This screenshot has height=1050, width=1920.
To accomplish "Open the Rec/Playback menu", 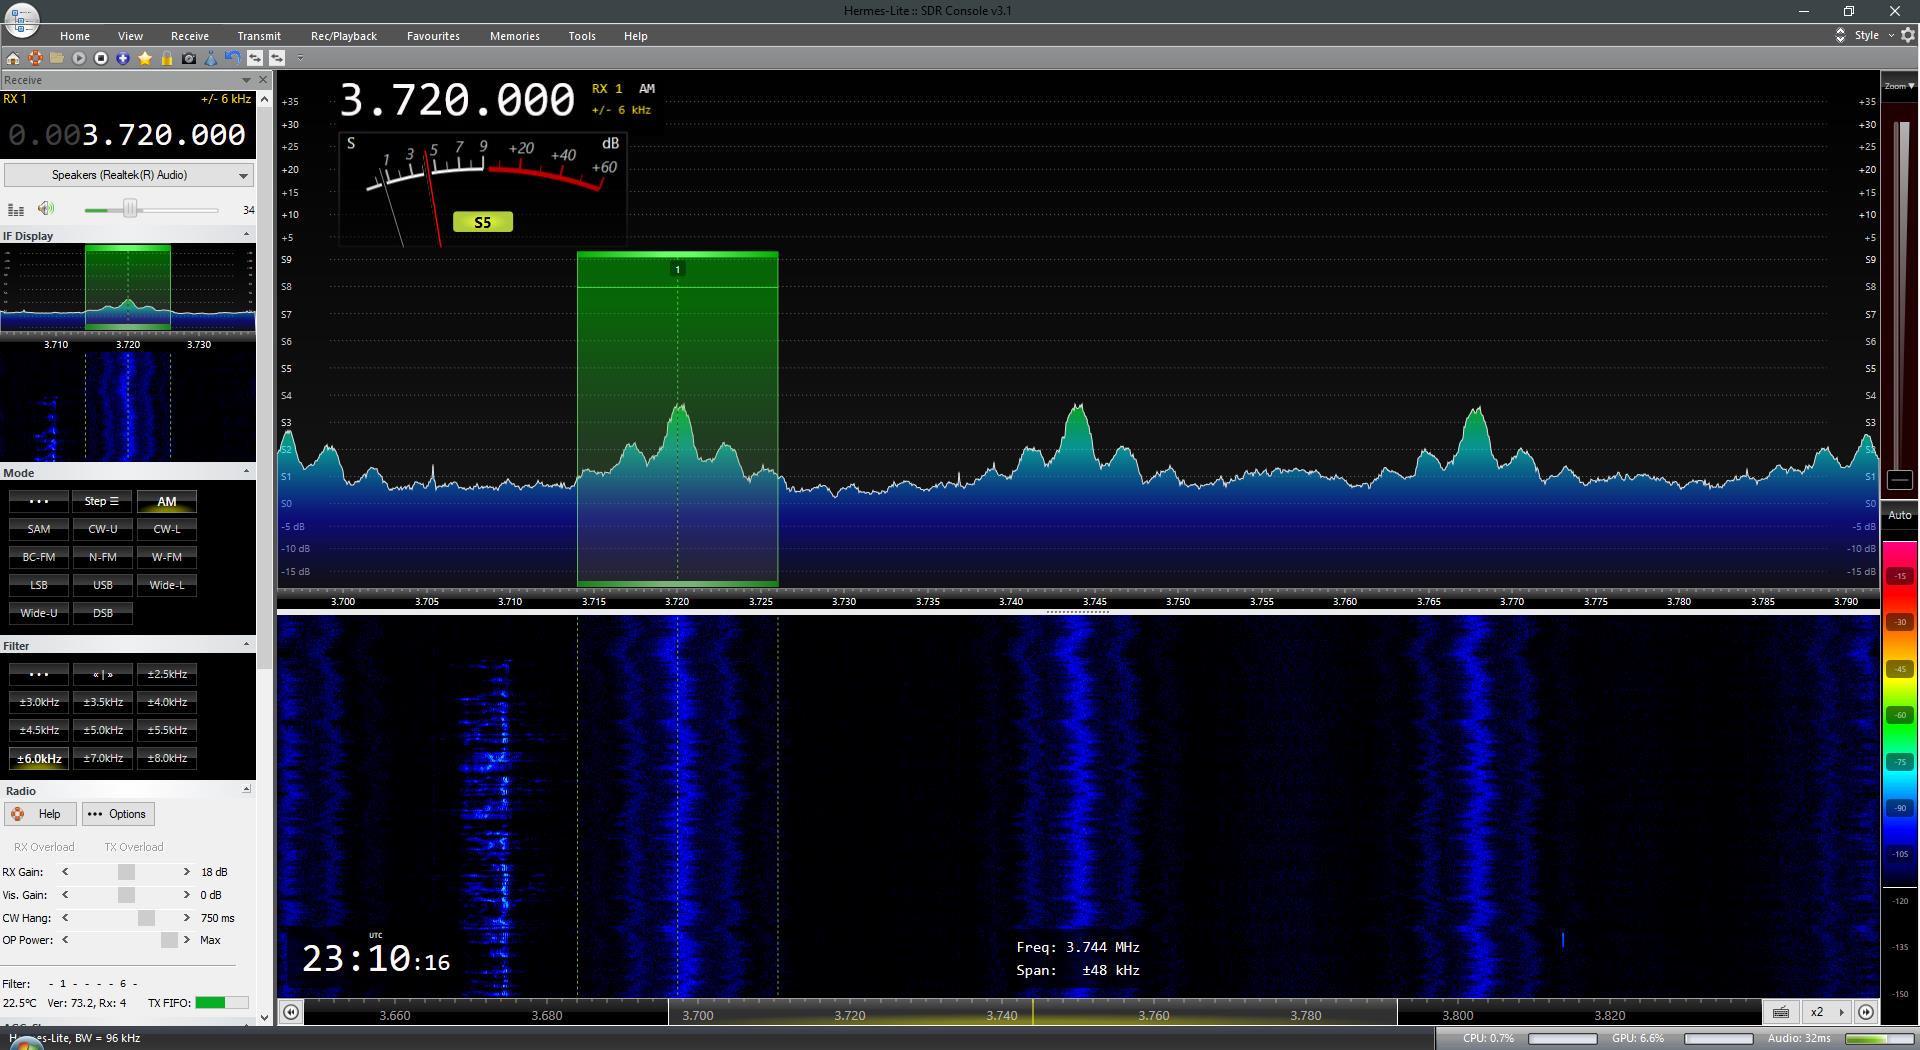I will point(343,36).
